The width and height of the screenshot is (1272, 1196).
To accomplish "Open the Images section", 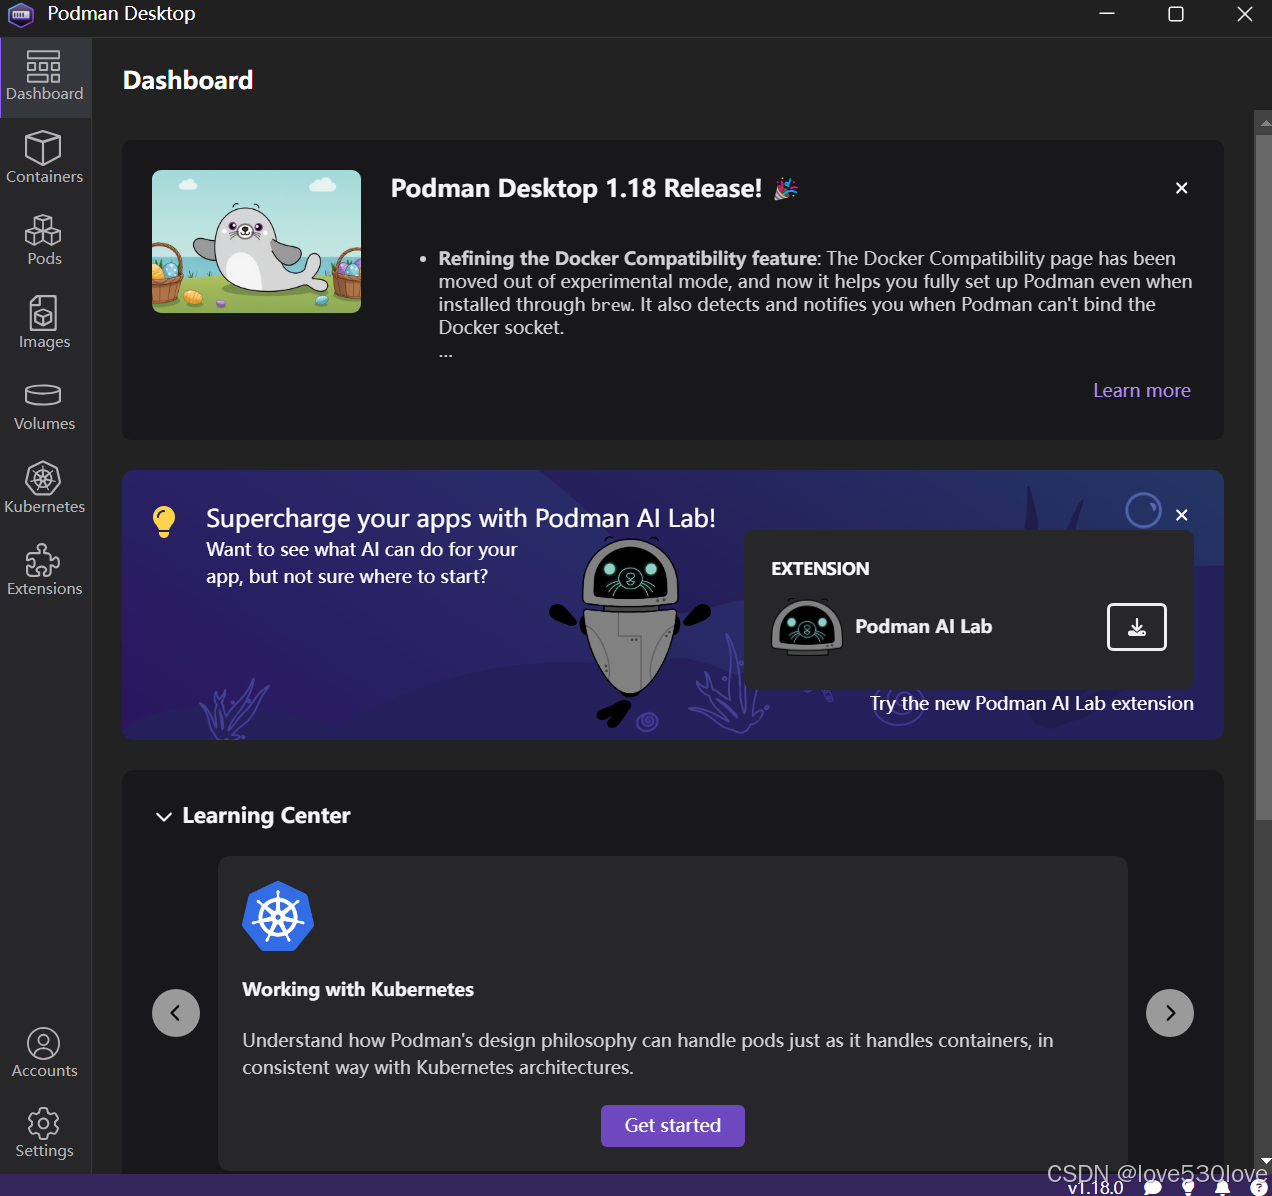I will coord(45,322).
